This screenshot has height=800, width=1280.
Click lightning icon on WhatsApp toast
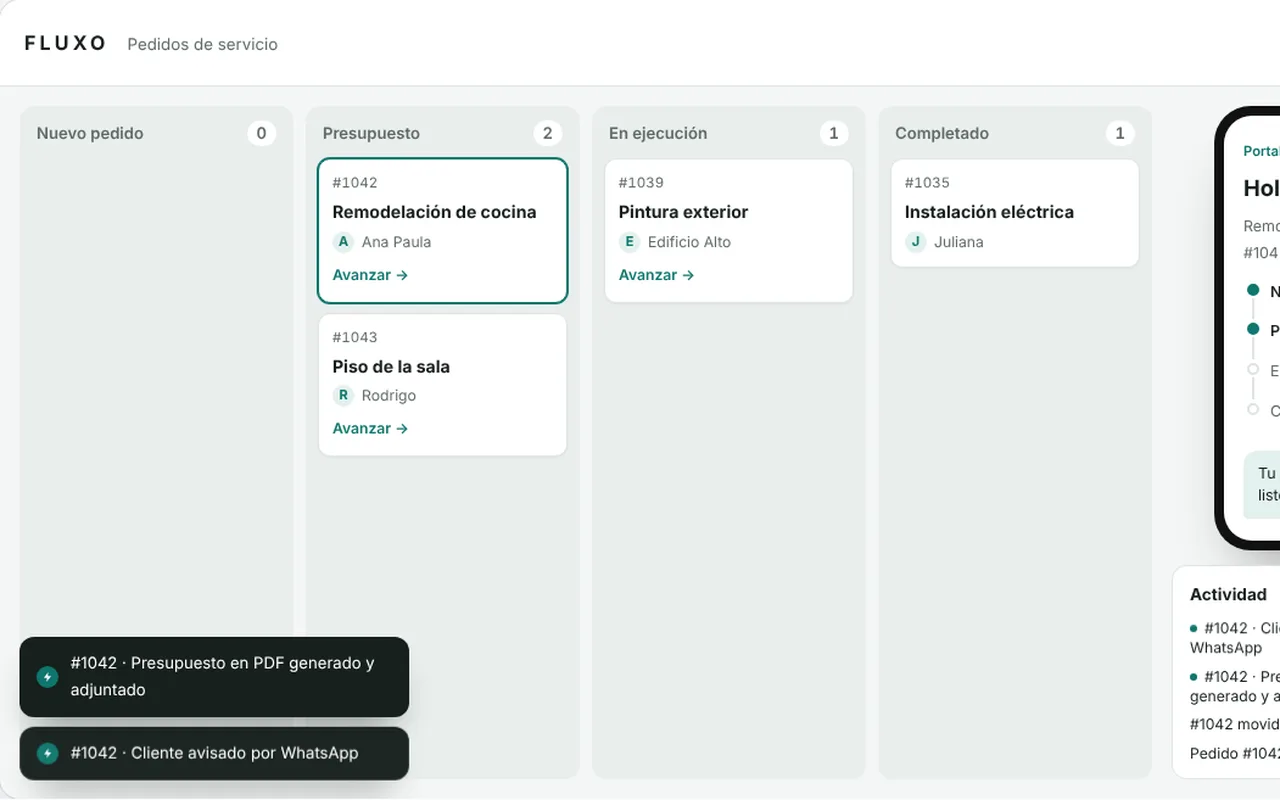47,753
